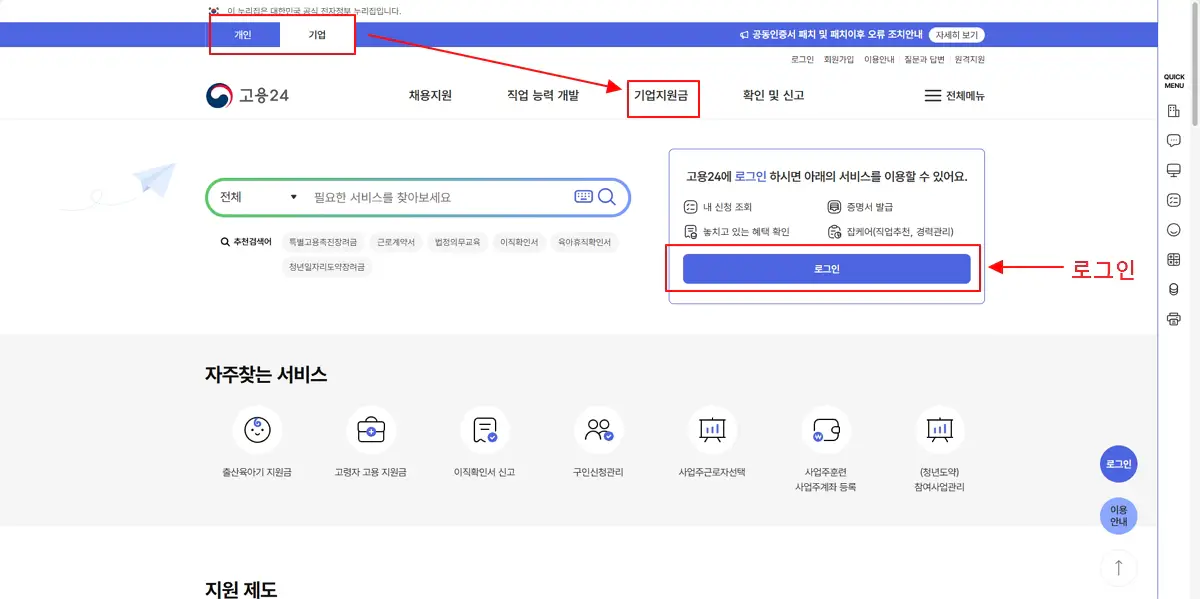Click 잡케어(직업추천, 경력관리) item

click(890, 232)
